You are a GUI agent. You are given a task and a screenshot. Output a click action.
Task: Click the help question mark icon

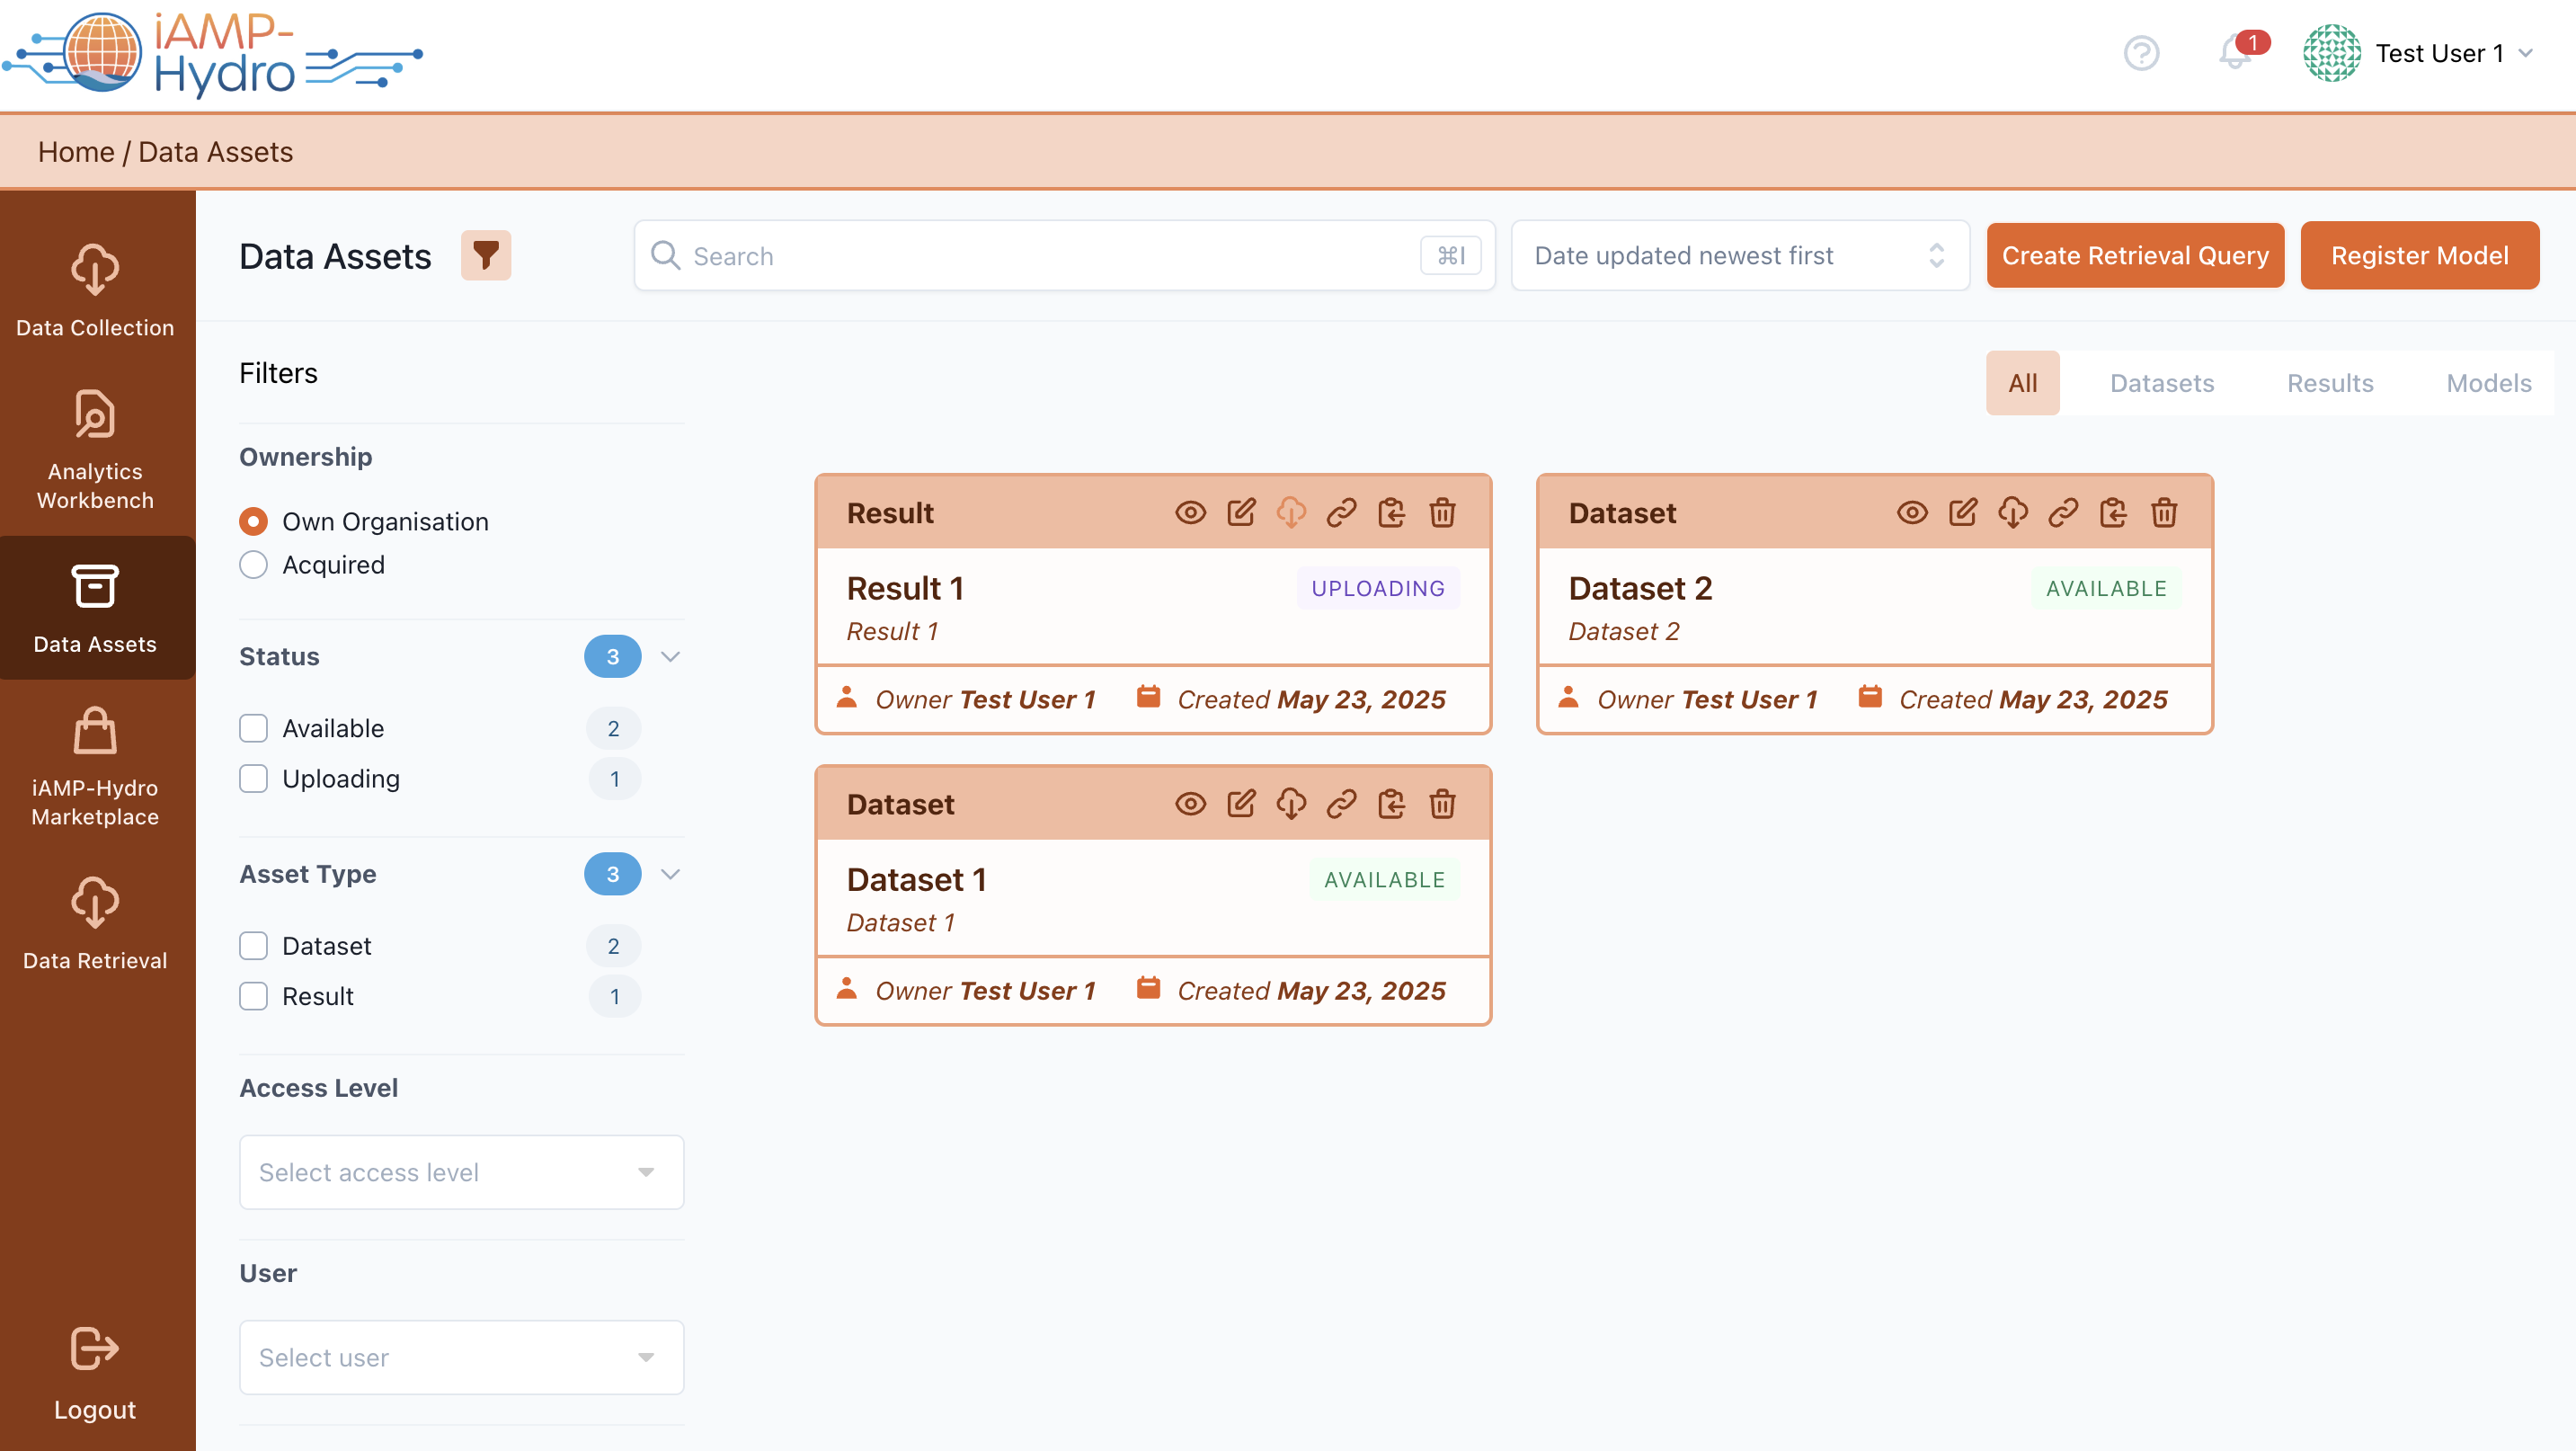click(2141, 53)
